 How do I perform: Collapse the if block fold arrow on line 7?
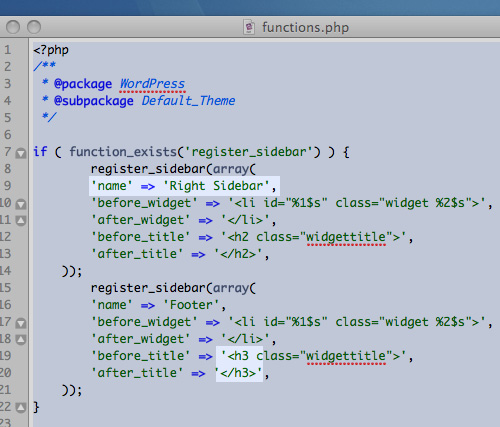click(x=21, y=153)
